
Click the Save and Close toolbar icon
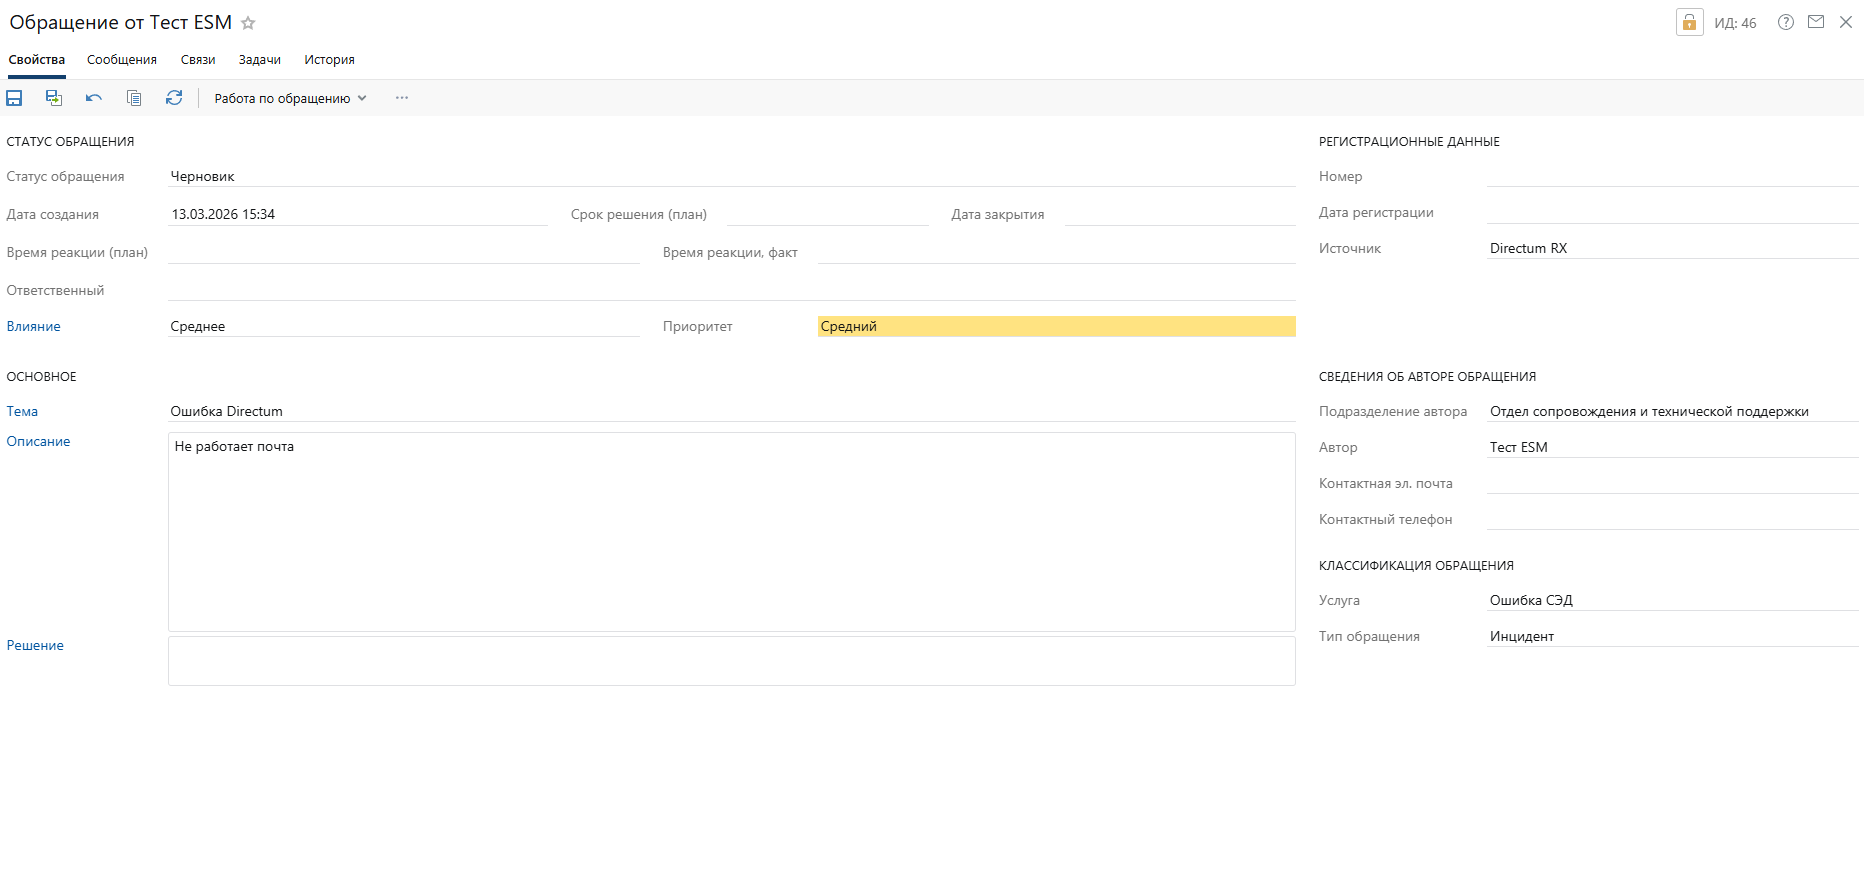point(54,98)
